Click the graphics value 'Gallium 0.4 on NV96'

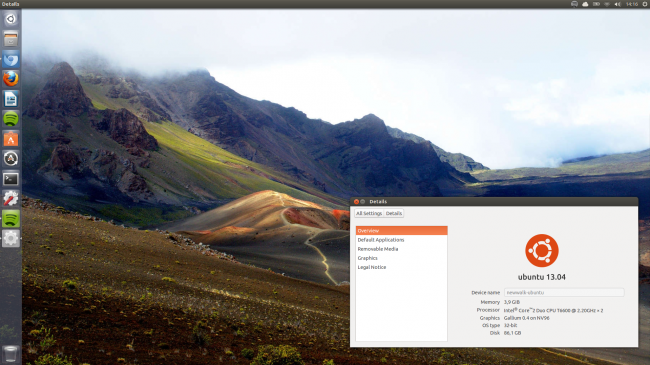coord(526,318)
